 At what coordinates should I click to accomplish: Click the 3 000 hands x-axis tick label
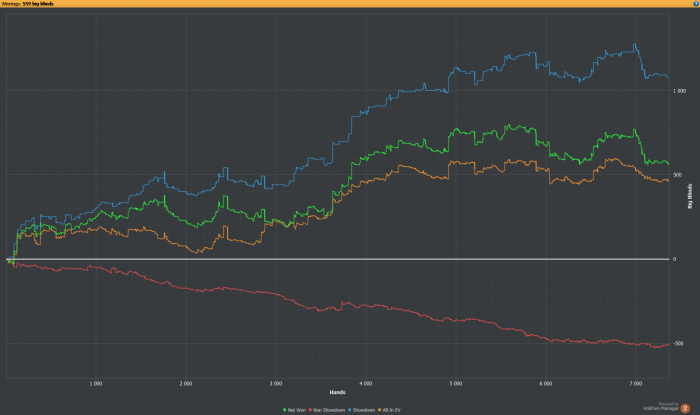(276, 384)
